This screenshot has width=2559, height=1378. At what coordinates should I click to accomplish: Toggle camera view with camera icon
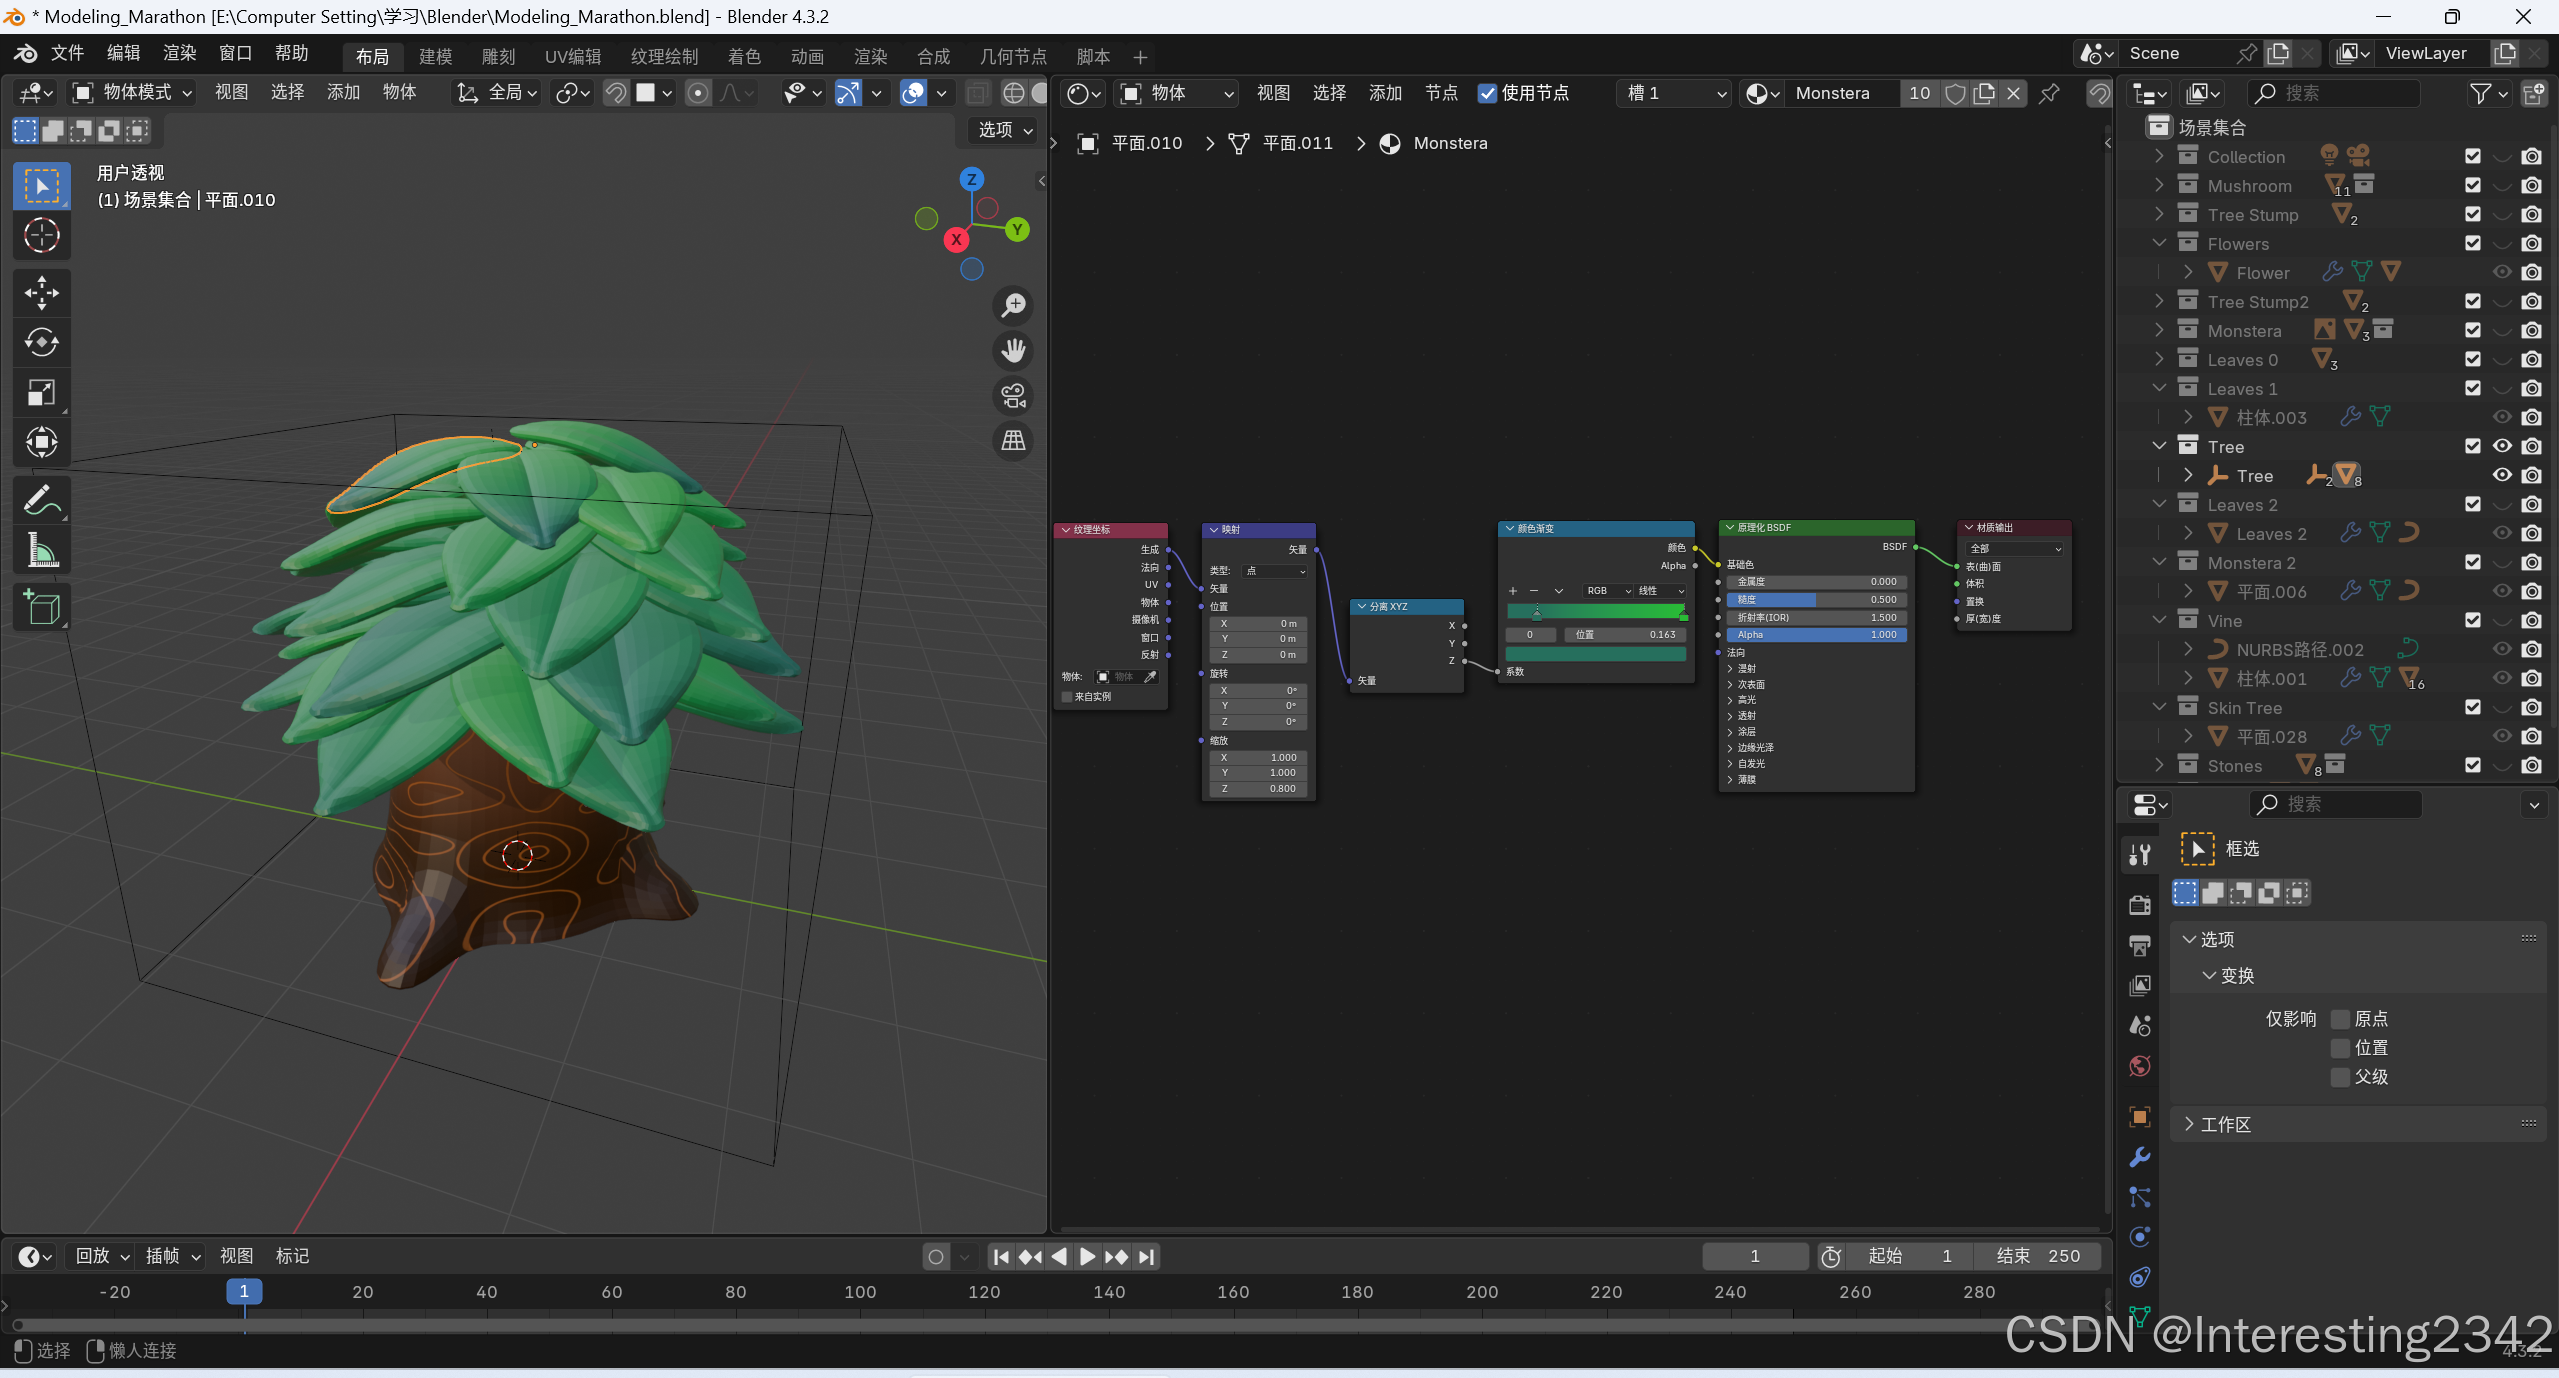tap(1013, 396)
